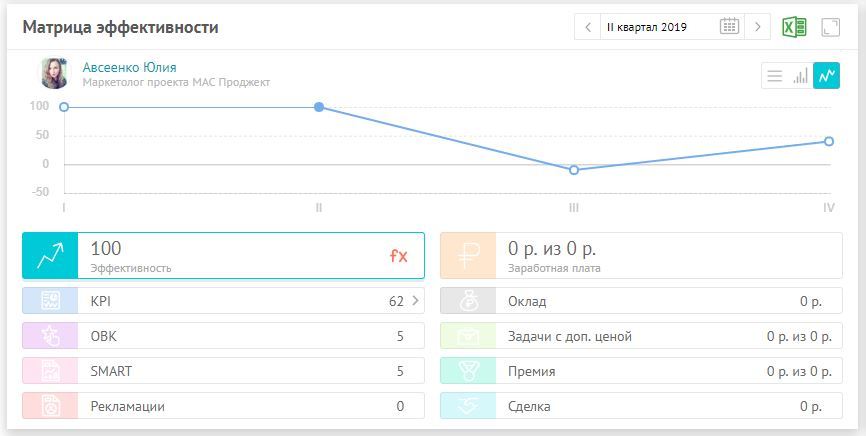The height and width of the screenshot is (436, 866).
Task: Click the KPI row icon
Action: click(x=50, y=301)
